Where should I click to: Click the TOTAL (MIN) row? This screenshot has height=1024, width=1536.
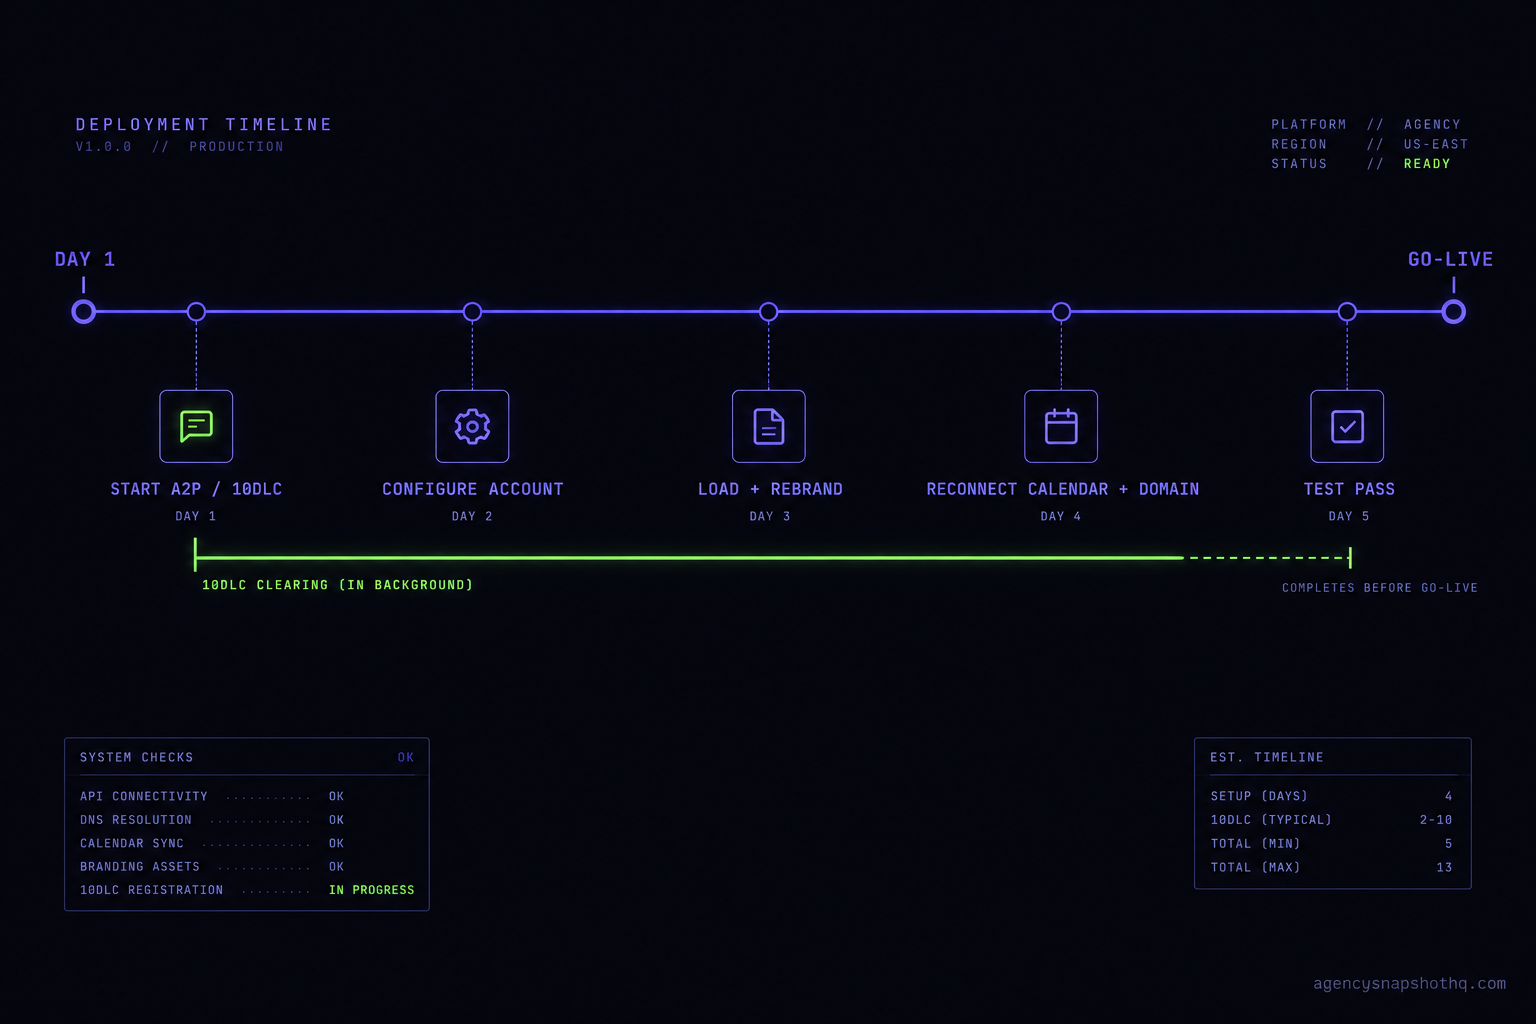1332,844
